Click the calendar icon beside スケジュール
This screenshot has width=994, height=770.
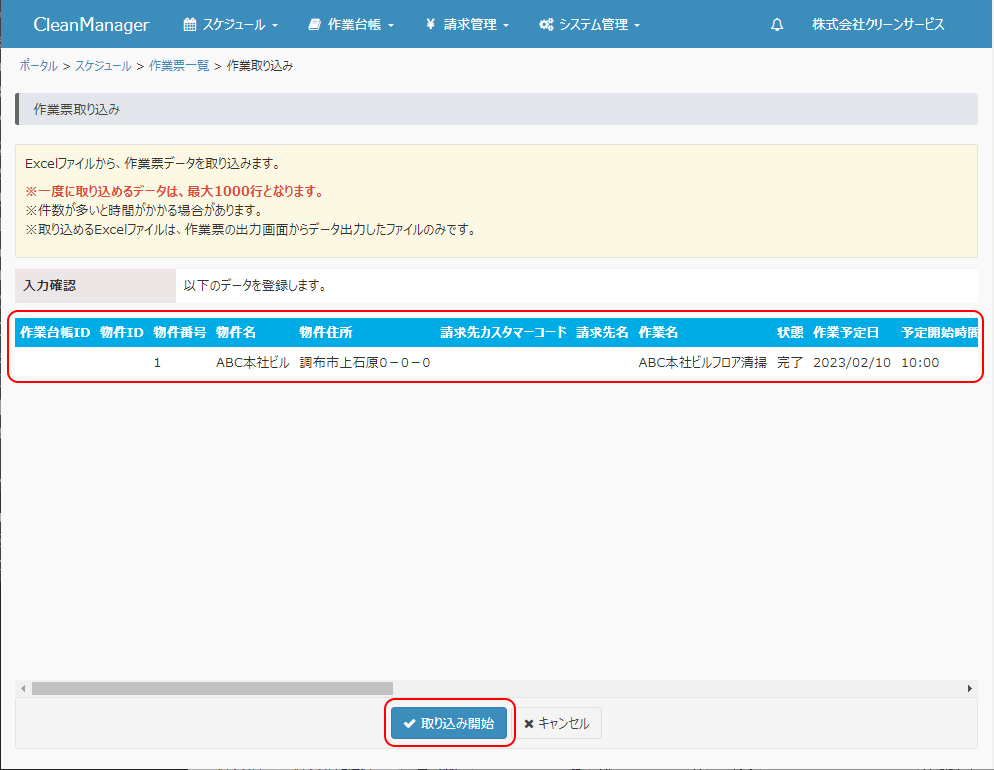[x=190, y=25]
